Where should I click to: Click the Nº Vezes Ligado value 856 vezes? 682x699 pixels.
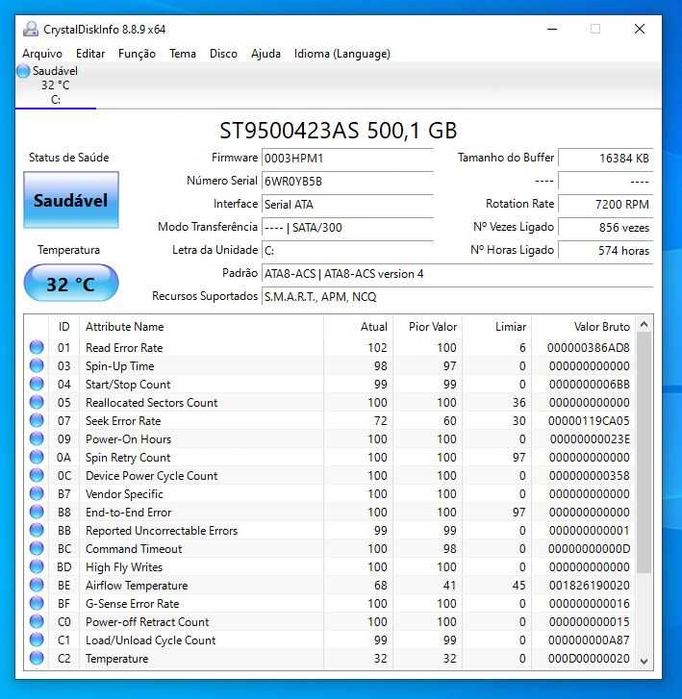coord(606,228)
